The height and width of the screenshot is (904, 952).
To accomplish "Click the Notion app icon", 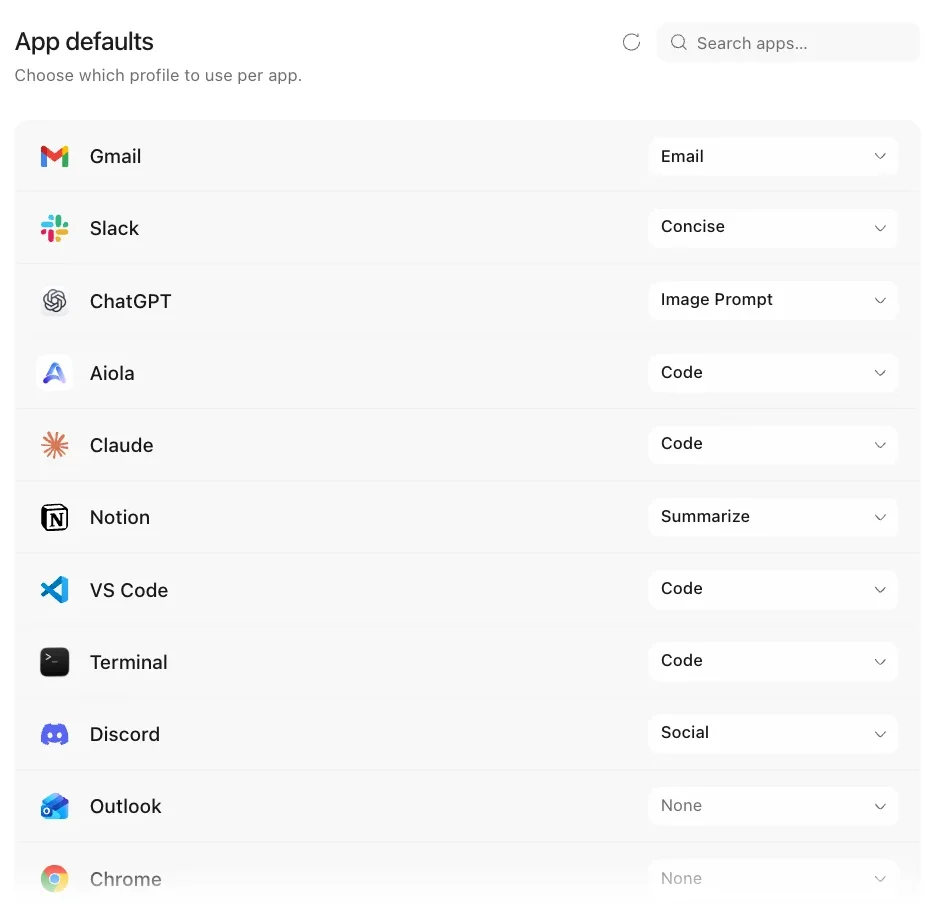I will 55,517.
